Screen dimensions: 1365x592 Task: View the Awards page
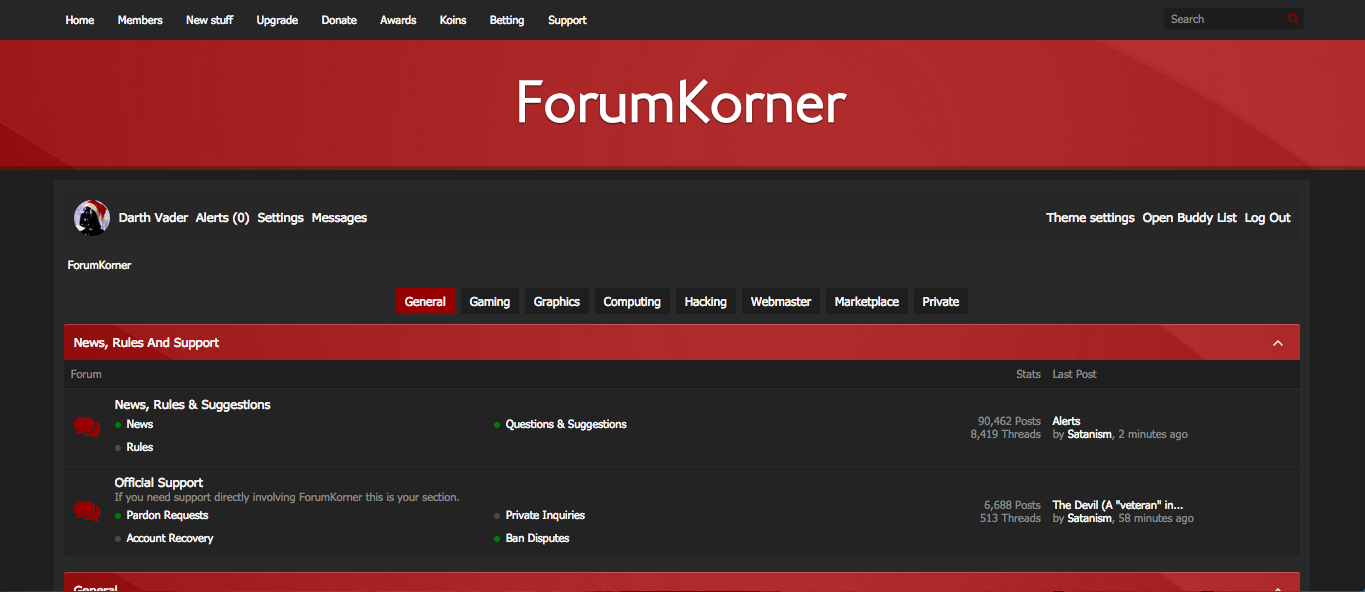coord(398,20)
